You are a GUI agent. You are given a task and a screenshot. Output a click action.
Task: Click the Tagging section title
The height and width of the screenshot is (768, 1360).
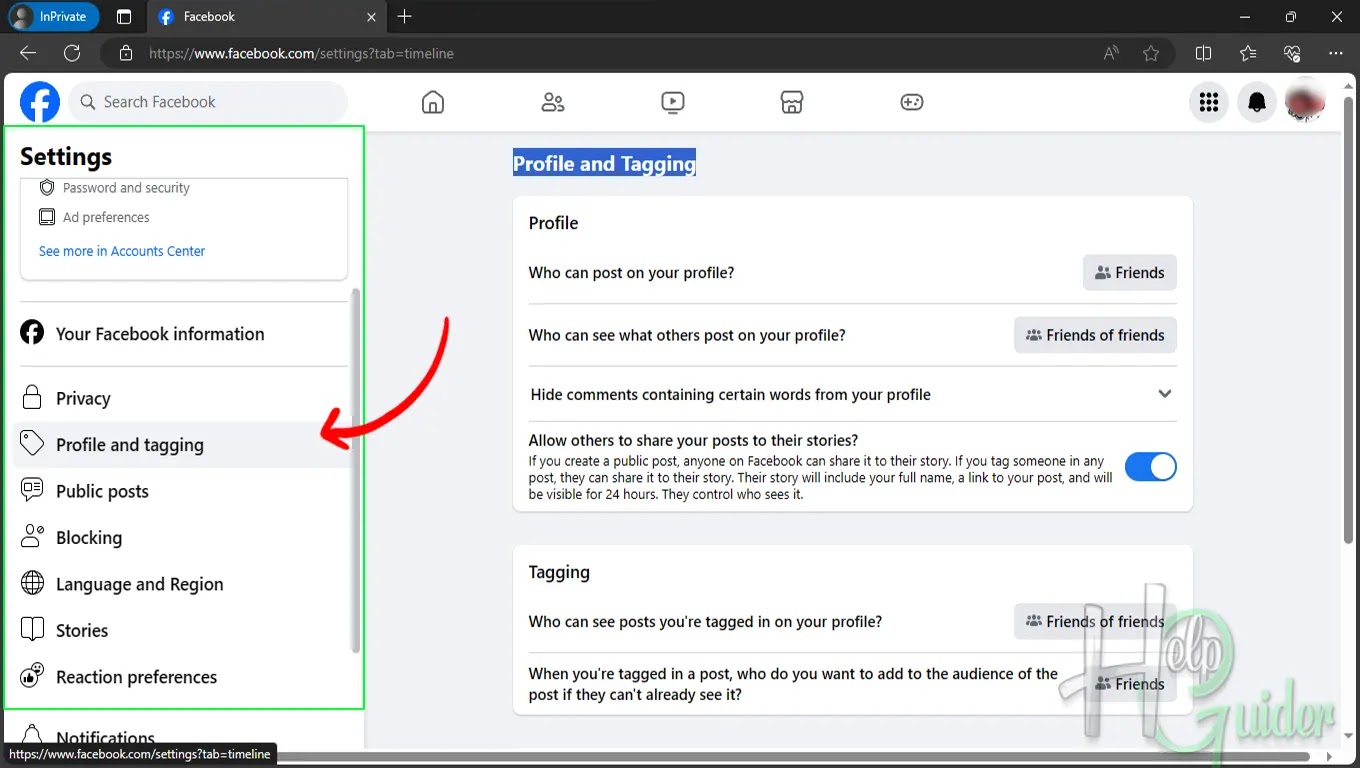click(x=559, y=572)
